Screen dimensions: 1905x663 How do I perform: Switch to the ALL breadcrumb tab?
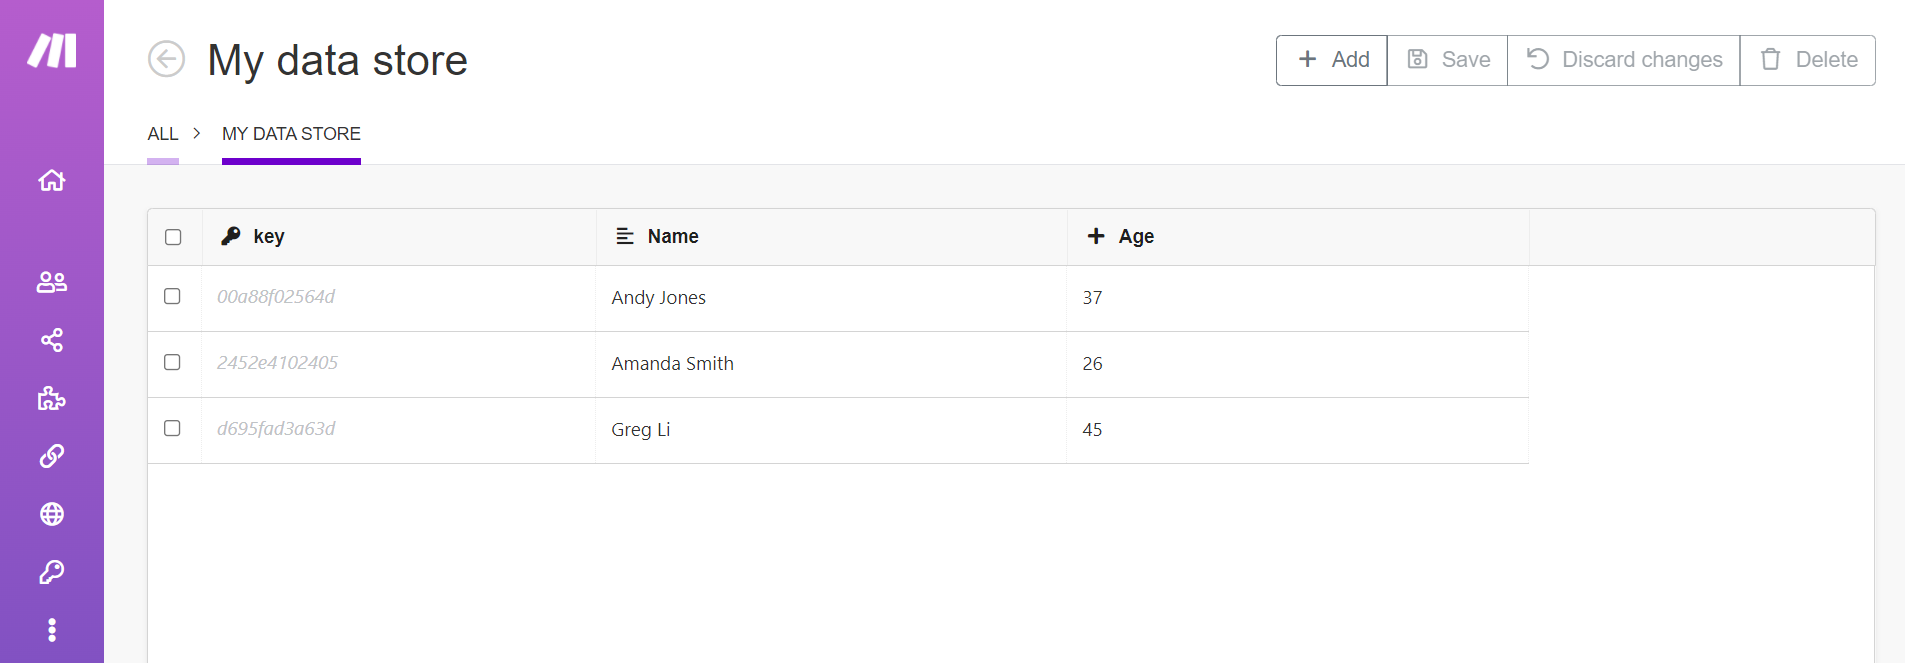point(163,134)
